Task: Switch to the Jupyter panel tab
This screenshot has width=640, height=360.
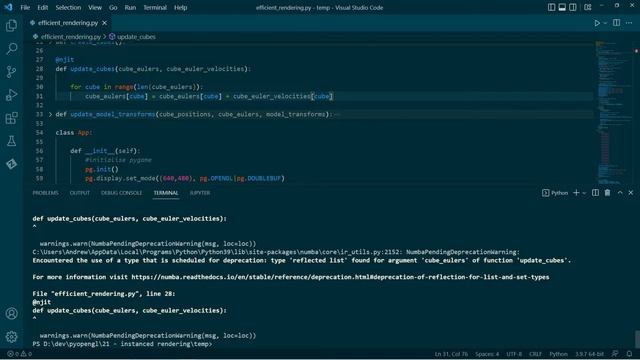Action: 200,193
